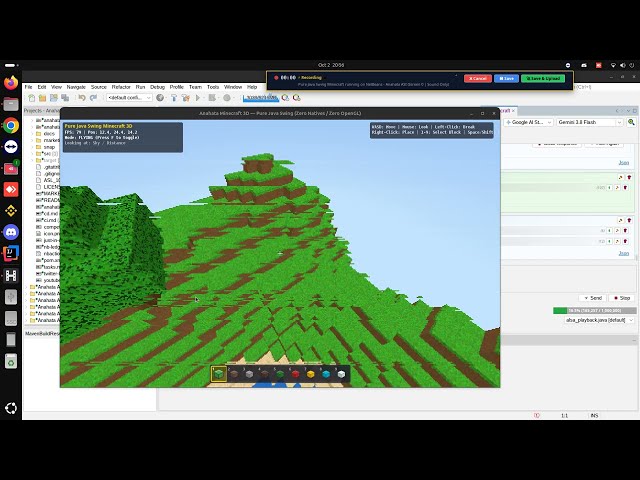Select the gray stone block in hotbar

pos(249,374)
